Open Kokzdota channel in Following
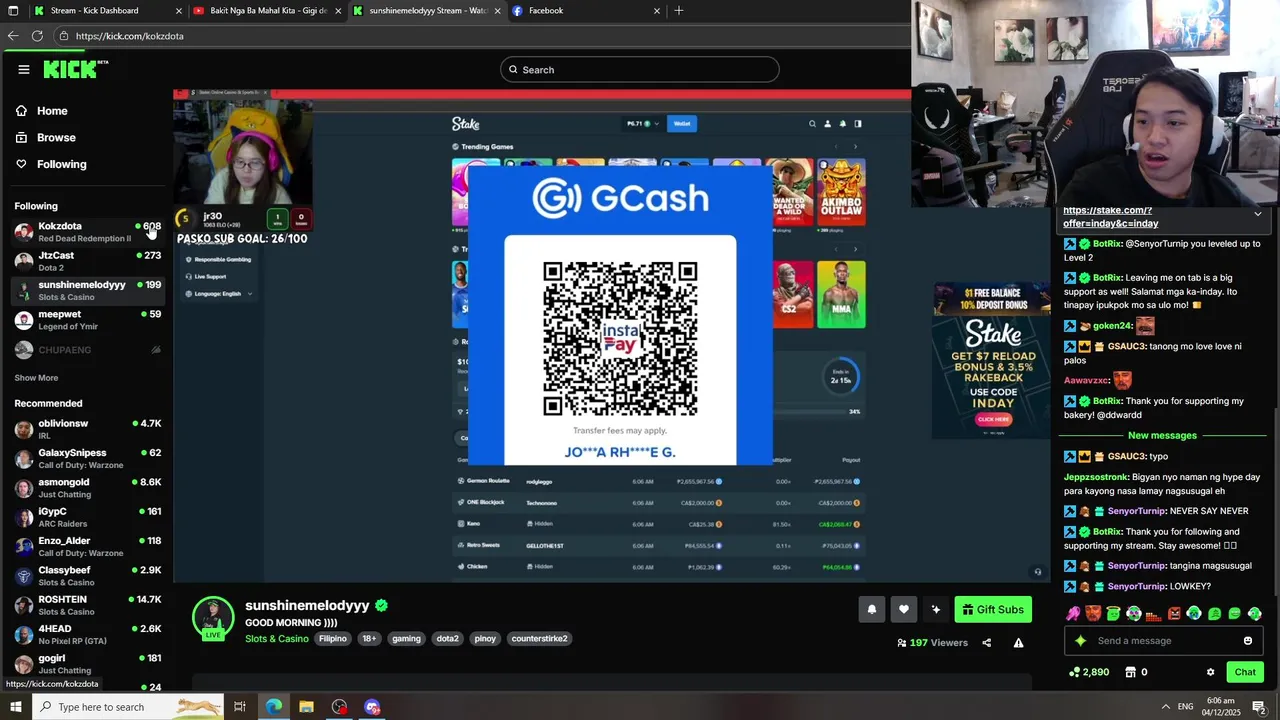This screenshot has width=1280, height=720. (88, 232)
